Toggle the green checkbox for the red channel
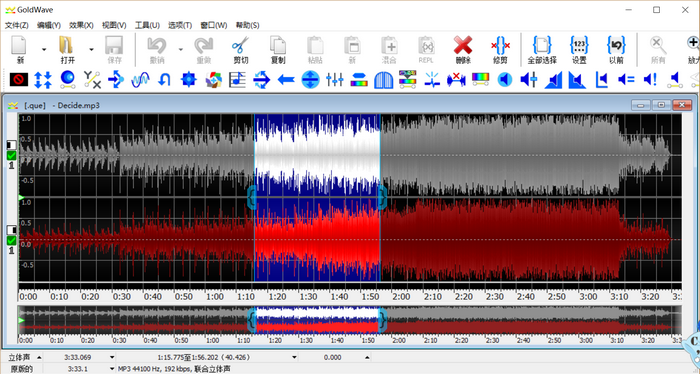Viewport: 700px width, 374px height. (x=12, y=241)
